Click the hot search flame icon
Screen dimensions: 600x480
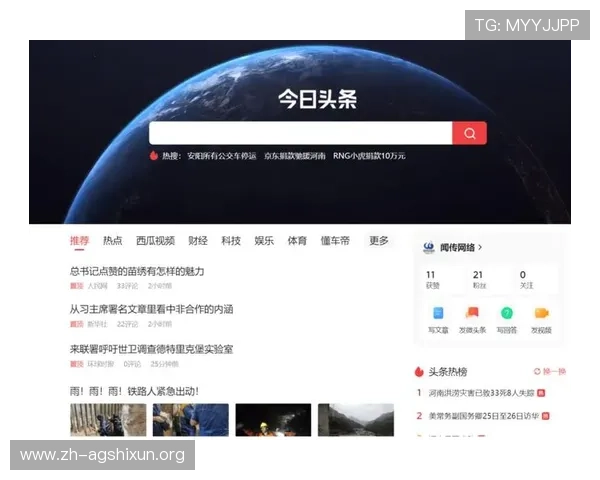pos(154,155)
